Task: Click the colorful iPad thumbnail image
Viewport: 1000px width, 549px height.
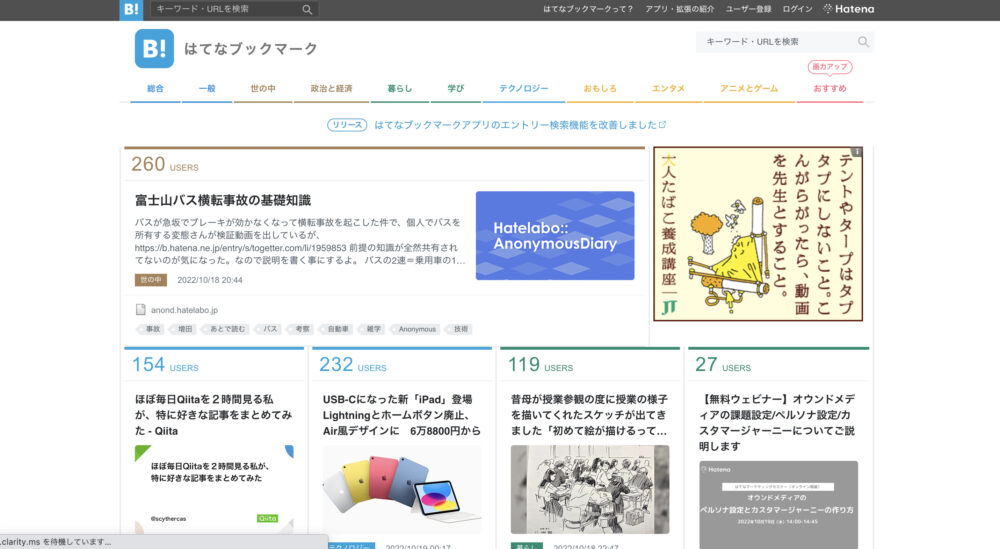Action: 402,489
